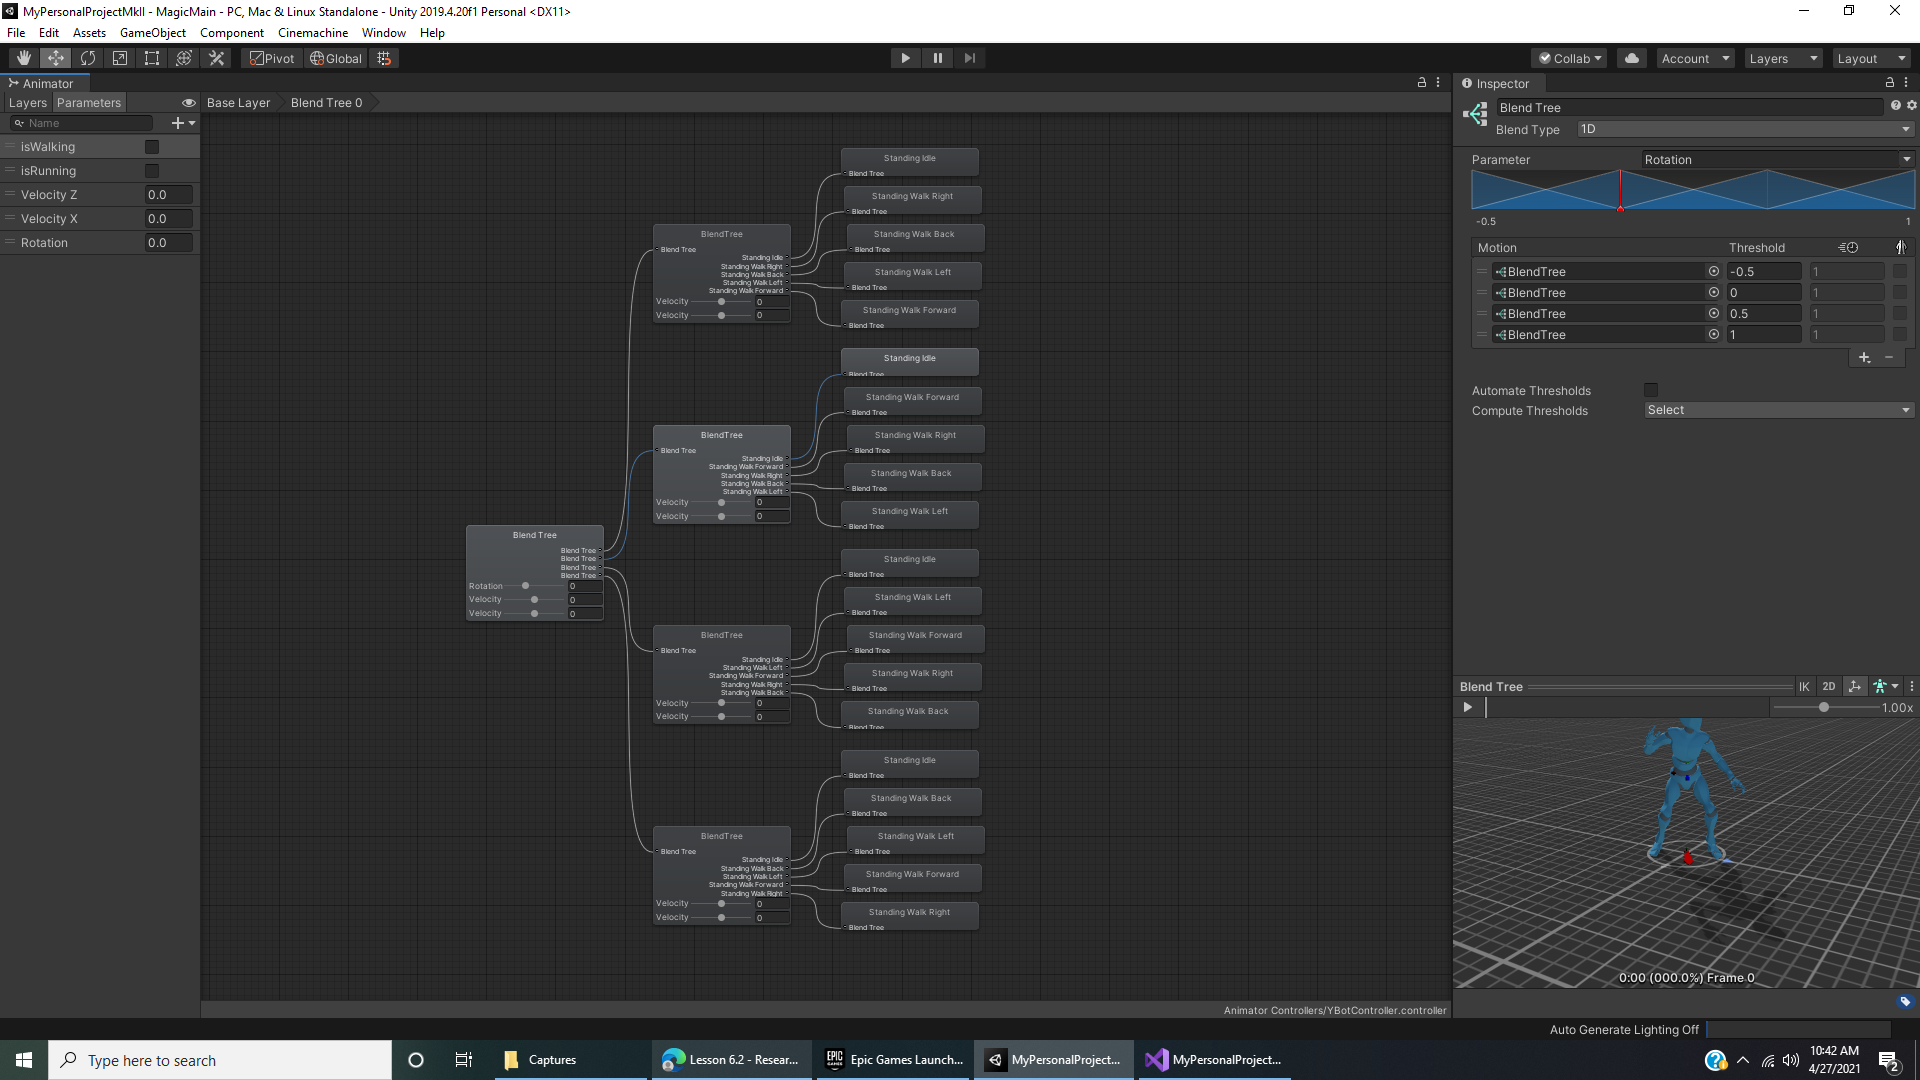This screenshot has width=1920, height=1080.
Task: Open the custom editor tools wrench icon
Action: coord(216,57)
